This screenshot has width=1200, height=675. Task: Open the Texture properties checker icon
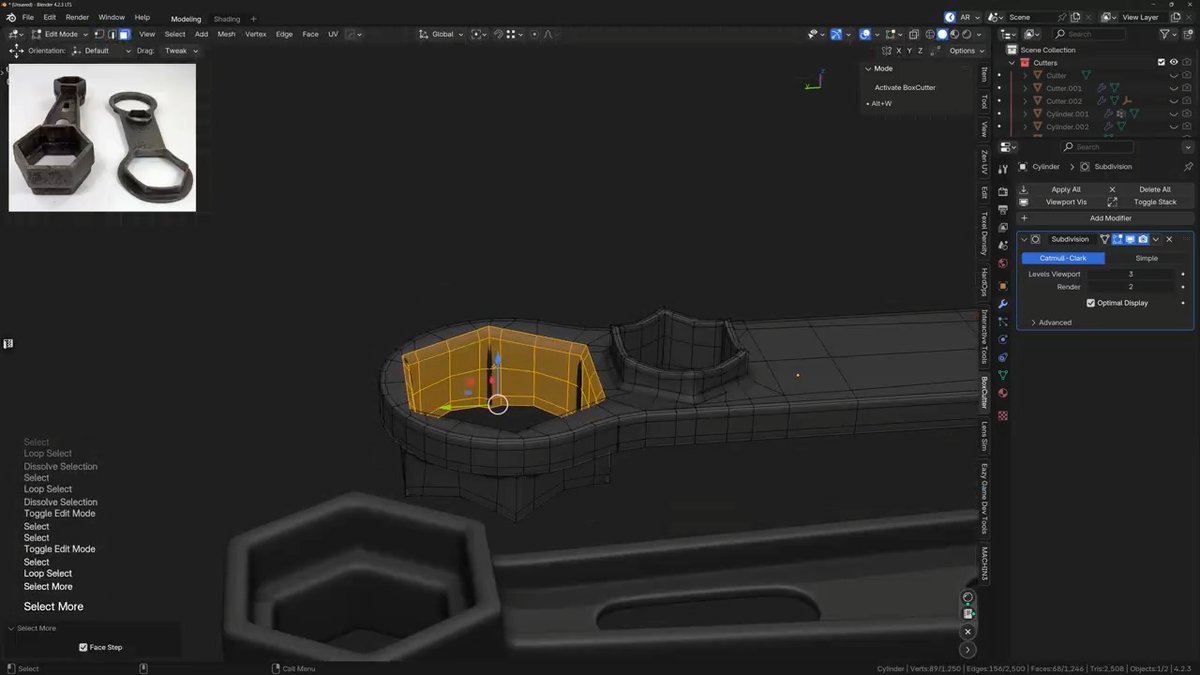pos(1003,415)
